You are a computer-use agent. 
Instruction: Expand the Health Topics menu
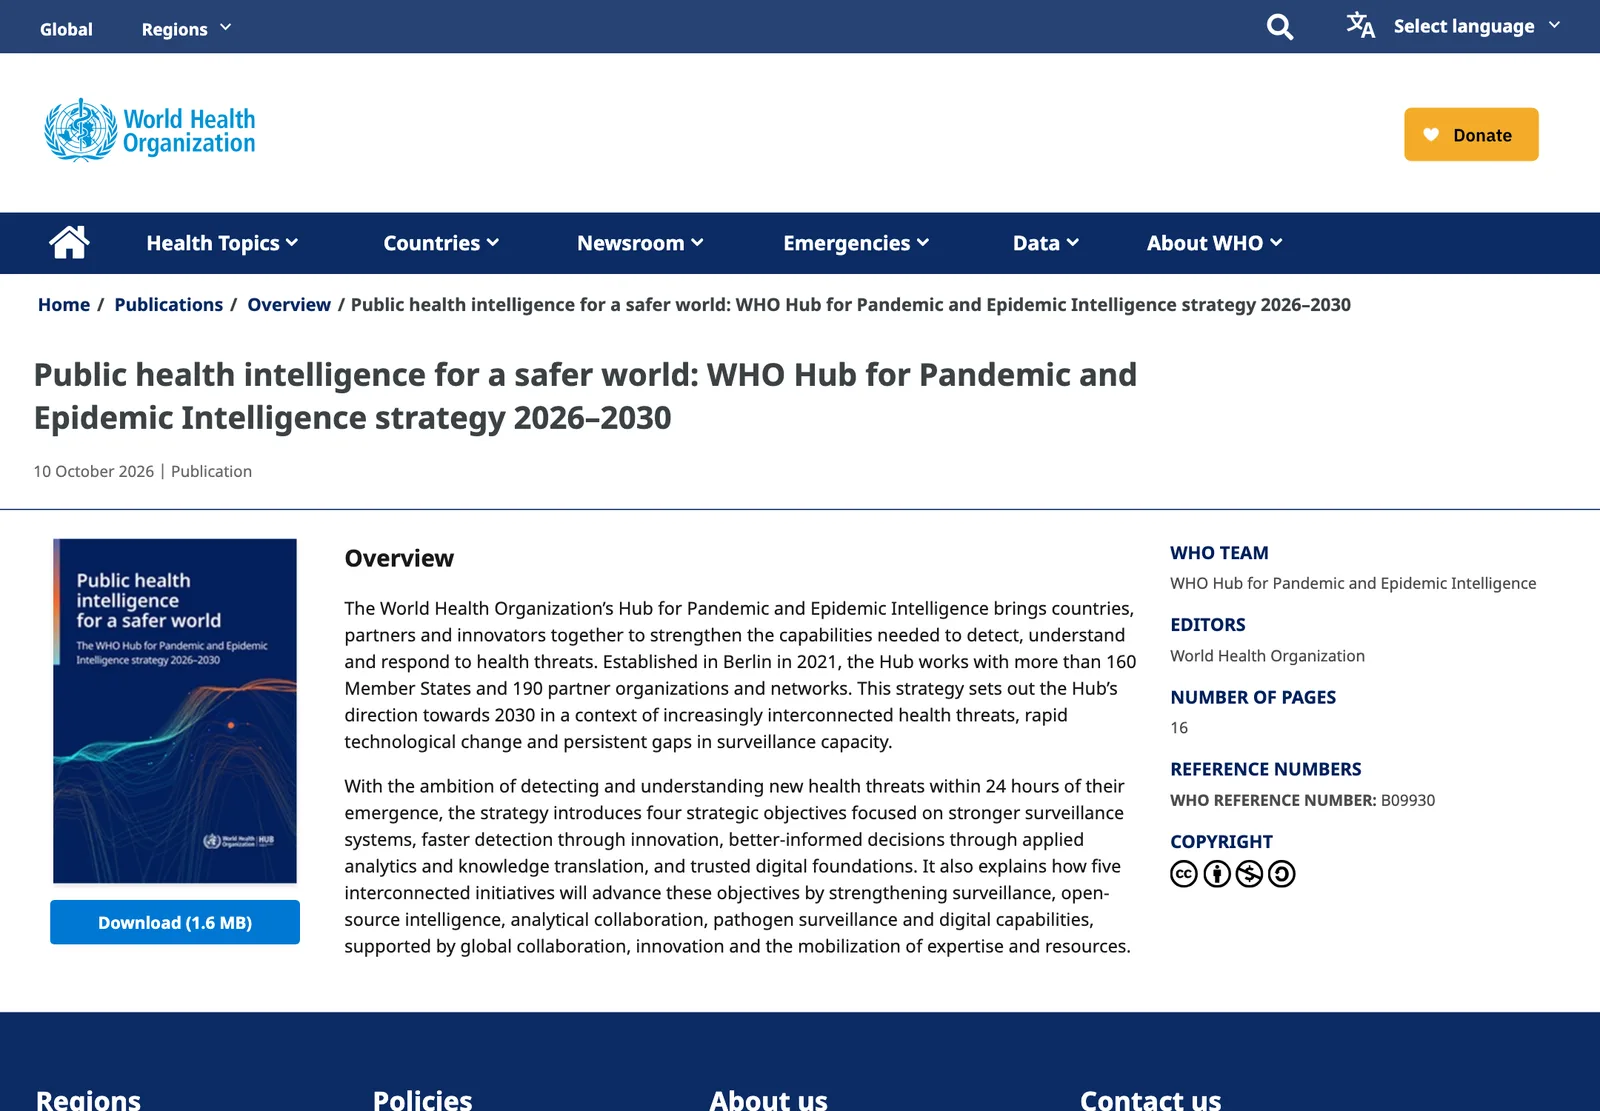[222, 243]
